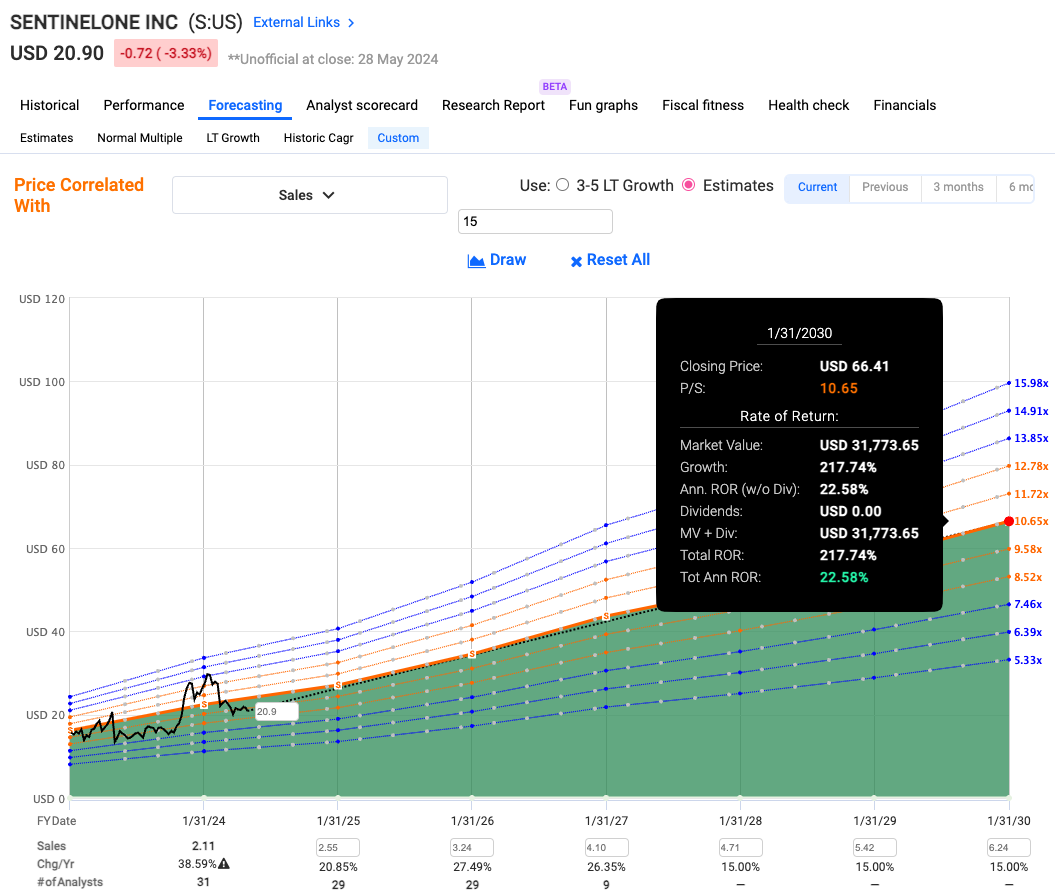
Task: Switch to the Health check tab
Action: pyautogui.click(x=809, y=105)
